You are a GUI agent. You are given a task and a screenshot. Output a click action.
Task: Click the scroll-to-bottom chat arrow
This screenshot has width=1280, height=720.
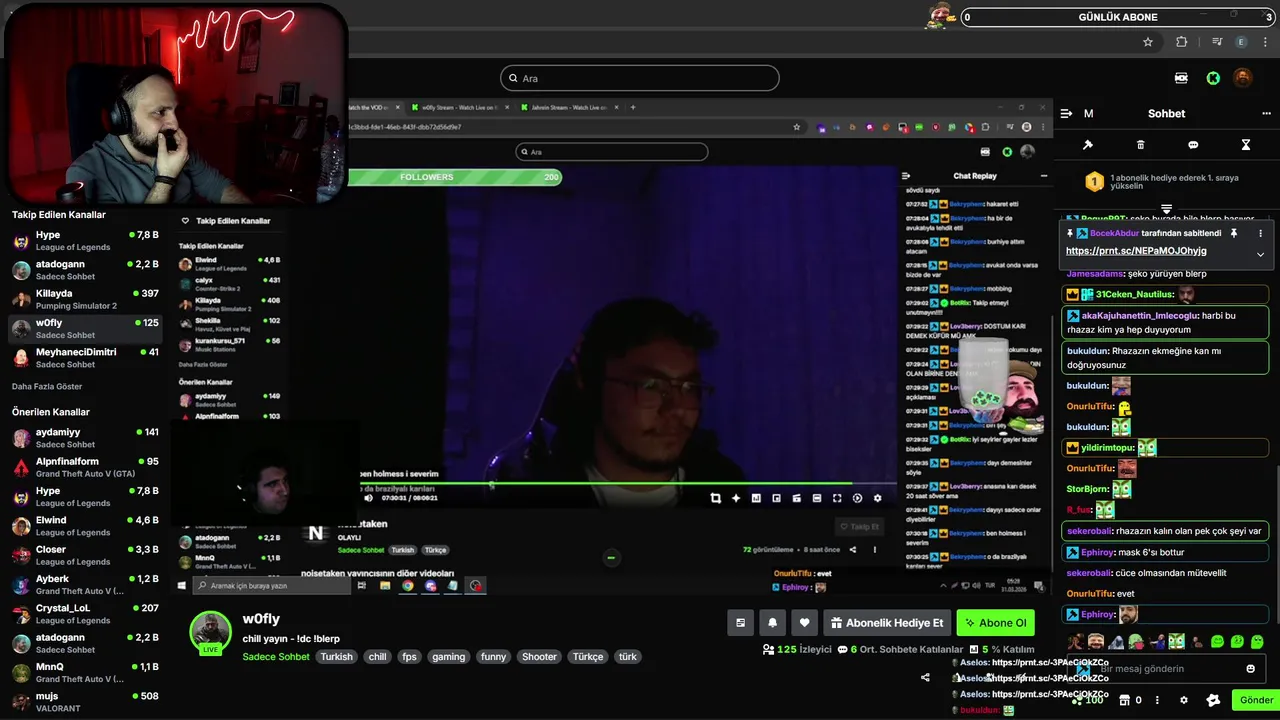point(1166,209)
